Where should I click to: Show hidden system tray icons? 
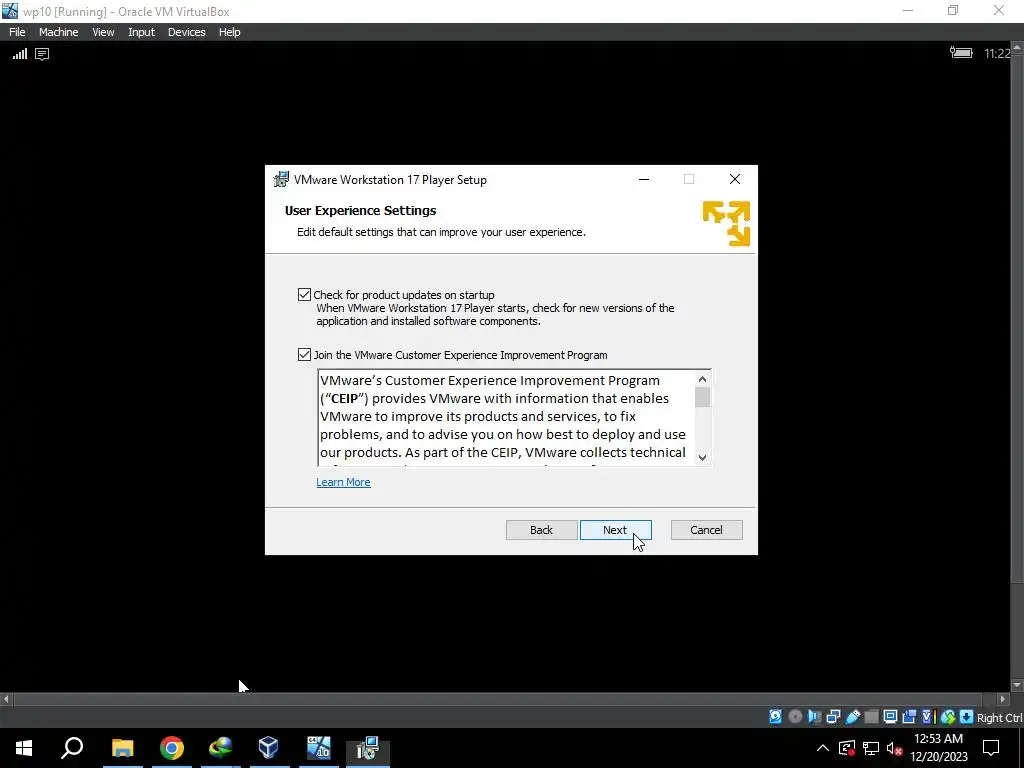click(823, 748)
